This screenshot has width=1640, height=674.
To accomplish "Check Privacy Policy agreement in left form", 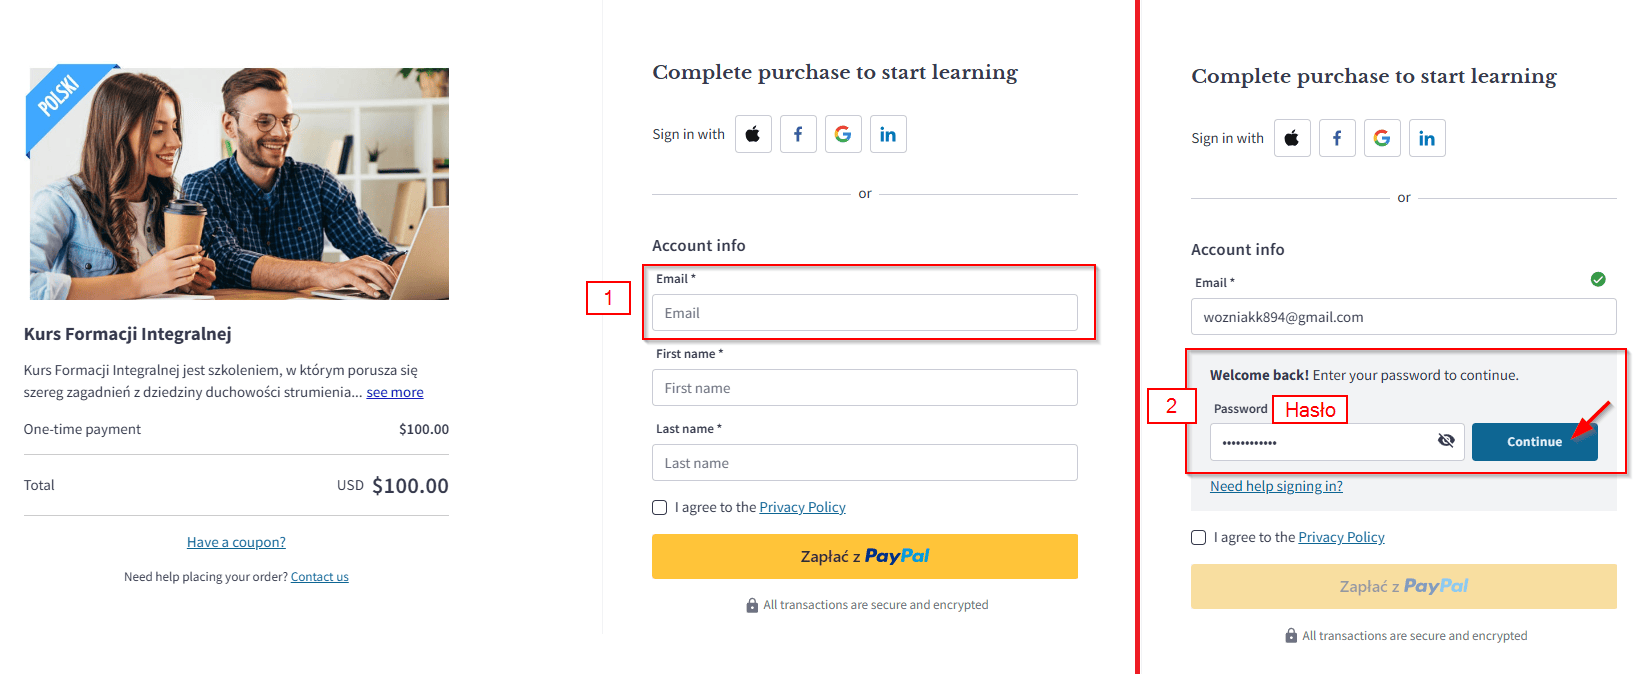I will click(660, 508).
